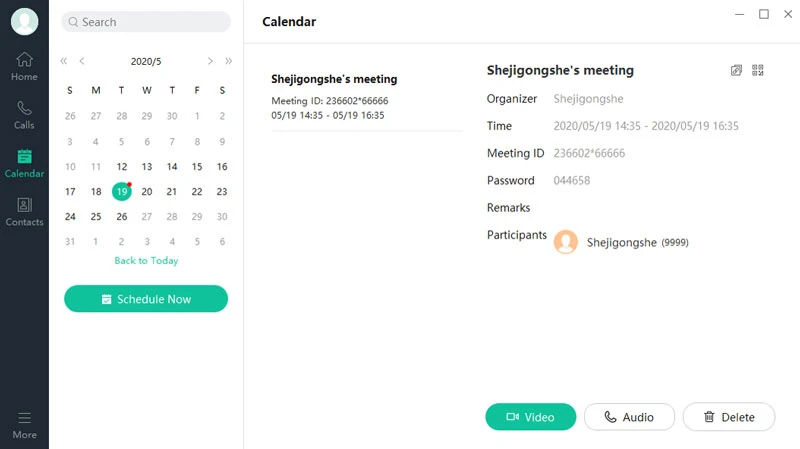The width and height of the screenshot is (800, 449).
Task: Click the Back to Today link
Action: 146,261
